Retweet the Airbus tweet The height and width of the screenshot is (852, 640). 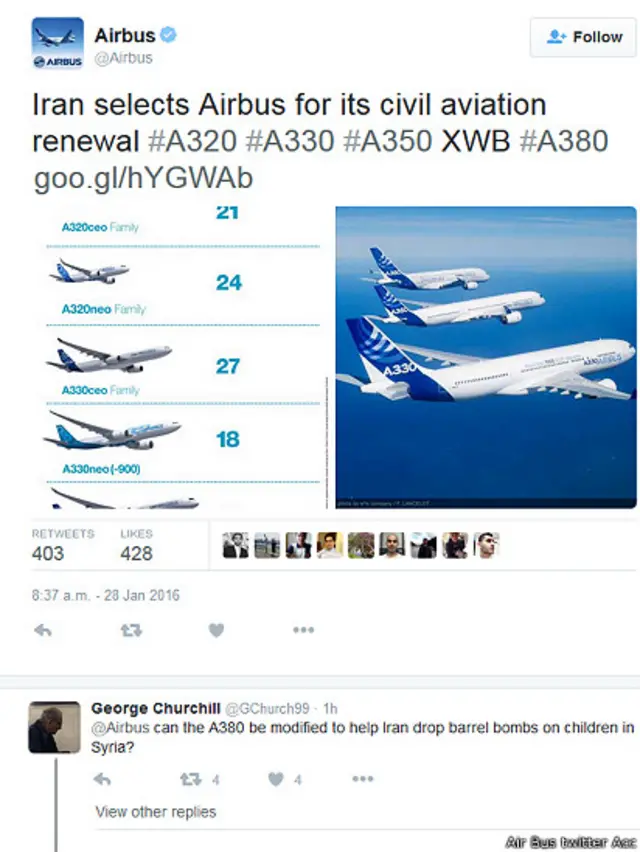131,630
